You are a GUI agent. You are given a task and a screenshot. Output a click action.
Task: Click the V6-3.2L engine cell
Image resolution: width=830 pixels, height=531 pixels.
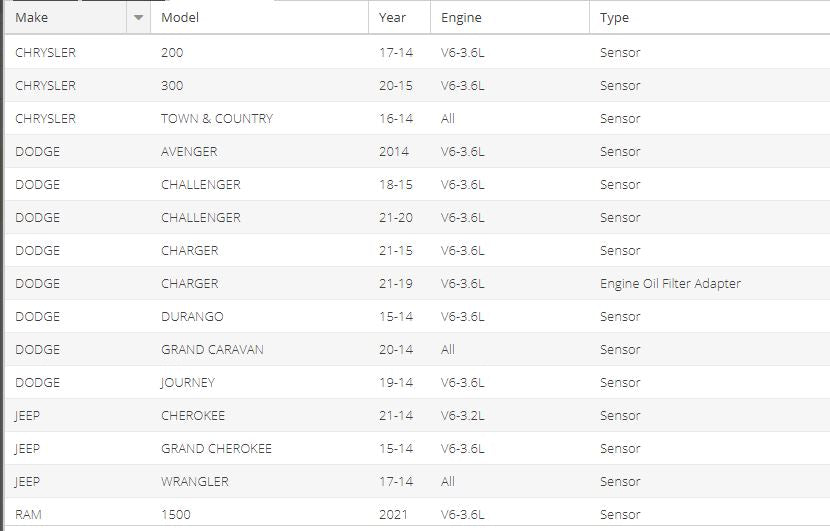pos(462,415)
